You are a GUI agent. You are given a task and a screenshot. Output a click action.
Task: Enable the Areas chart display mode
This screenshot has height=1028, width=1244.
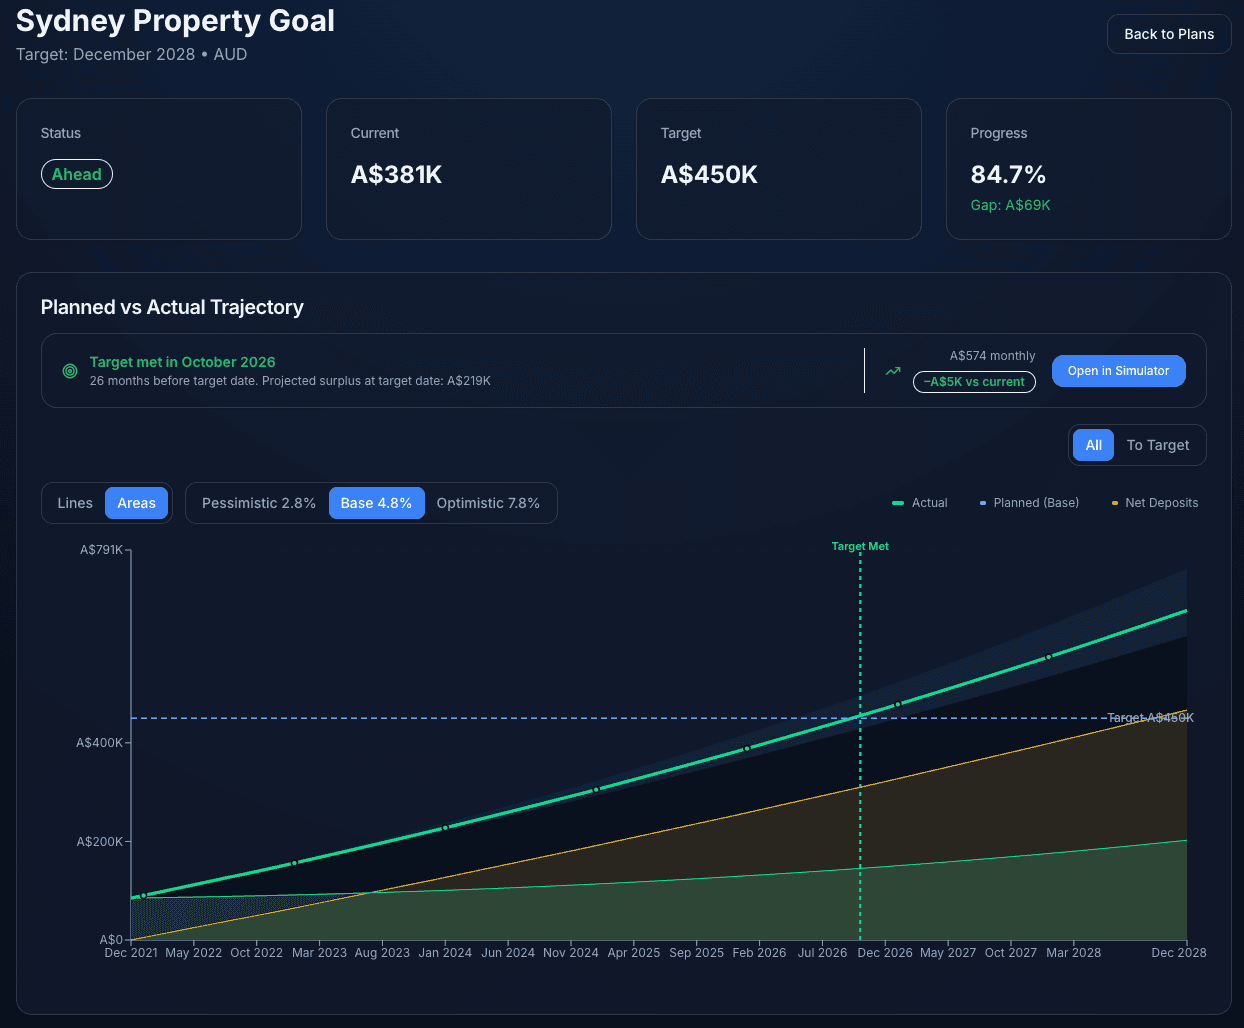point(136,503)
